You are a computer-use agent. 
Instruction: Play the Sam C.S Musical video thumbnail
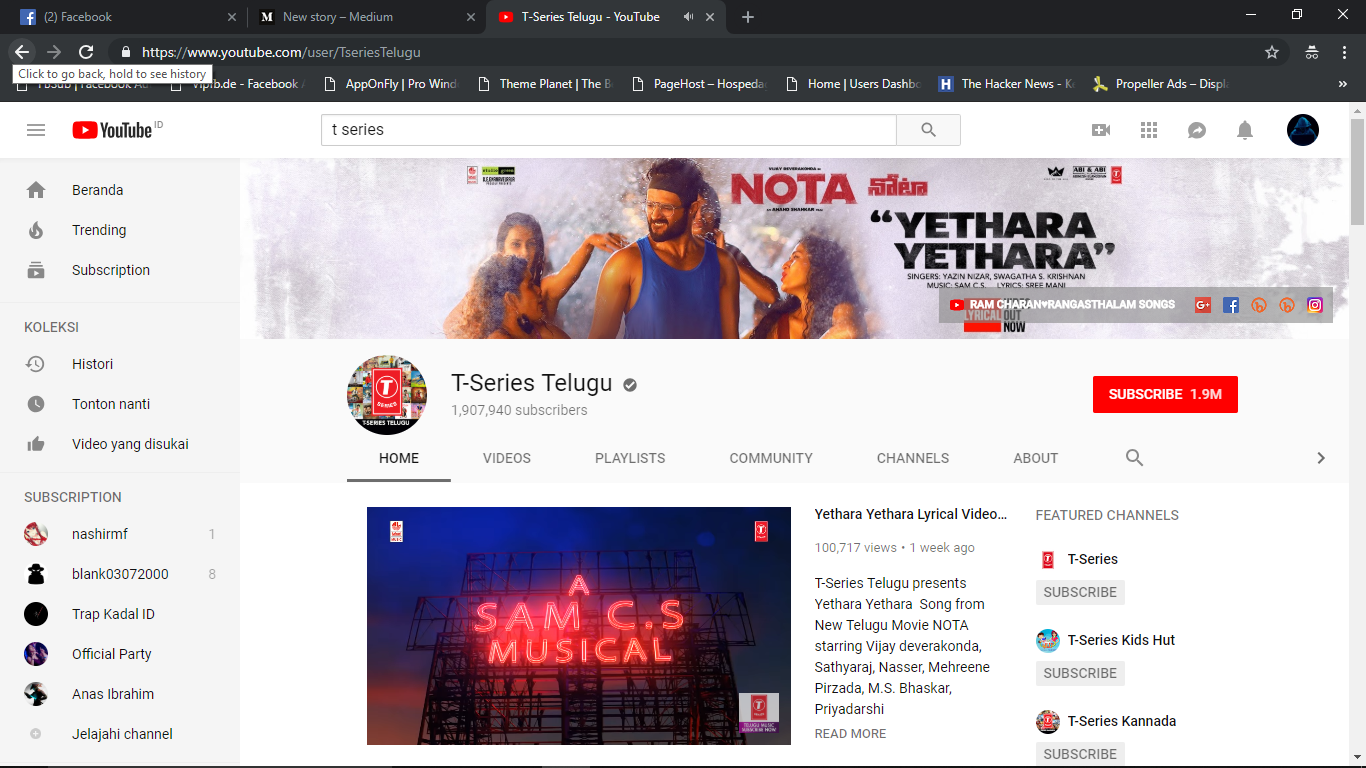pos(579,626)
